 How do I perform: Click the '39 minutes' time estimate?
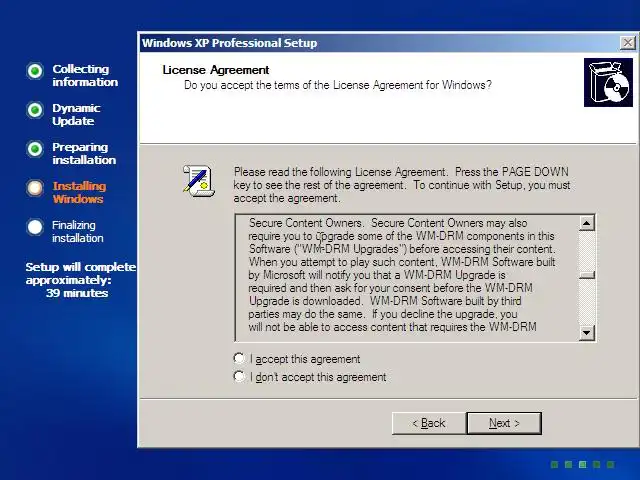[77, 293]
